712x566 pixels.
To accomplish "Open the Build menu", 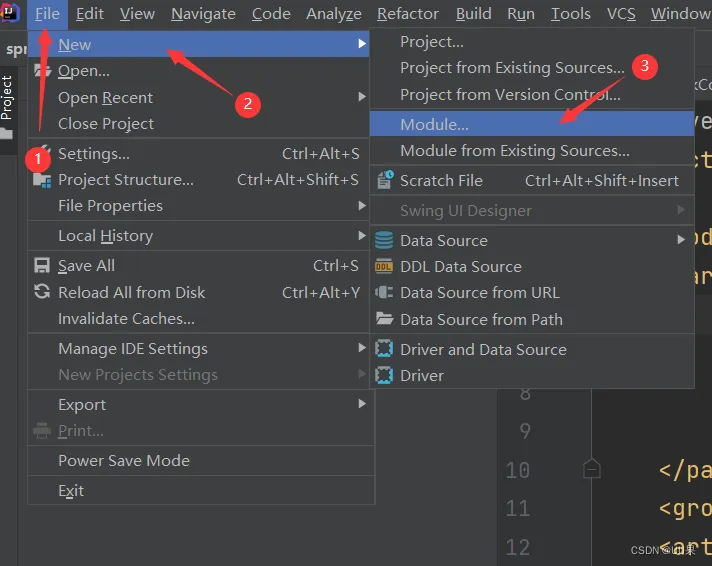I will tap(474, 14).
